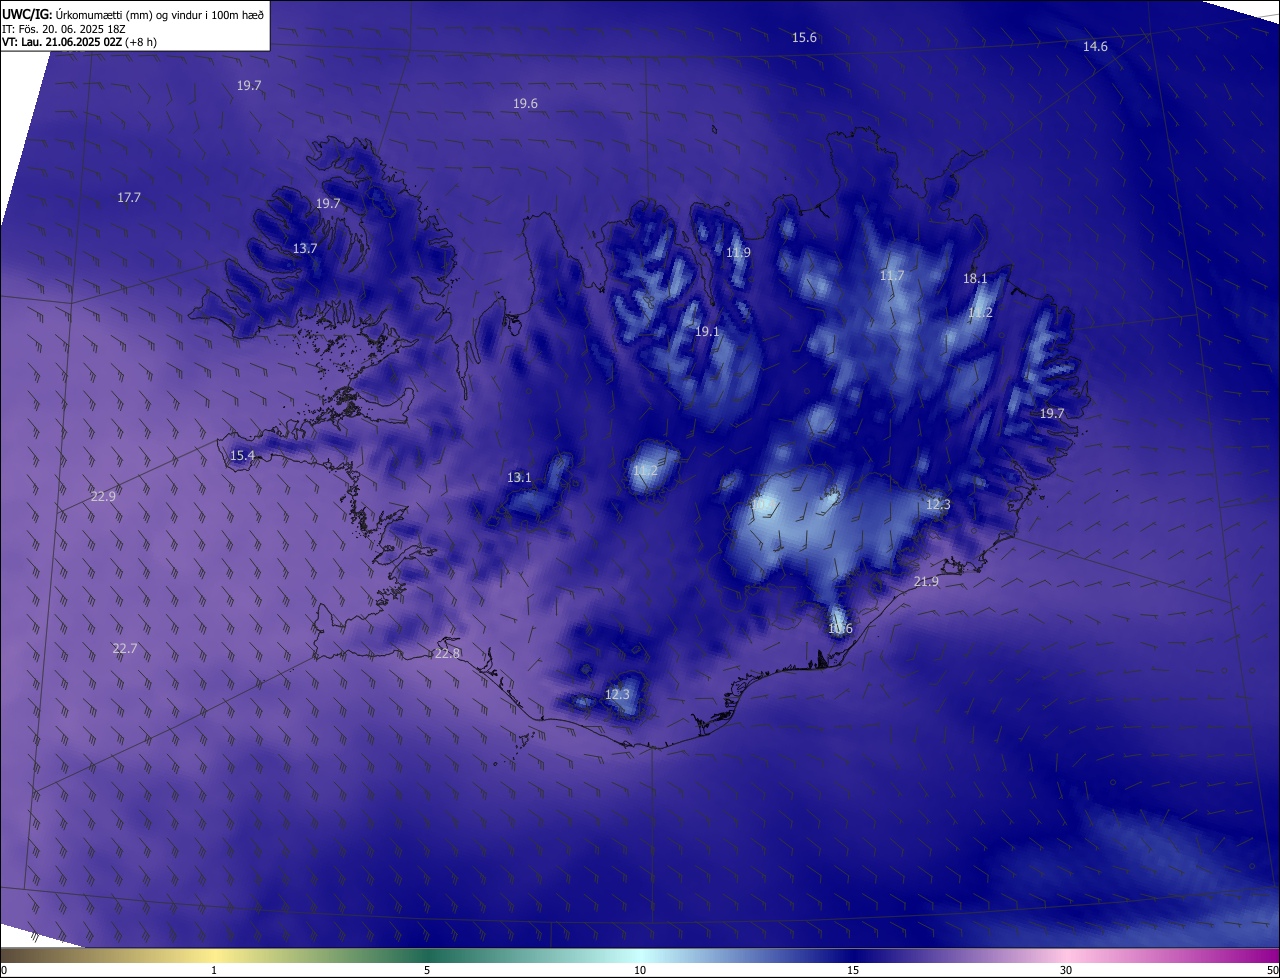Click the map value 22.9

(x=103, y=497)
